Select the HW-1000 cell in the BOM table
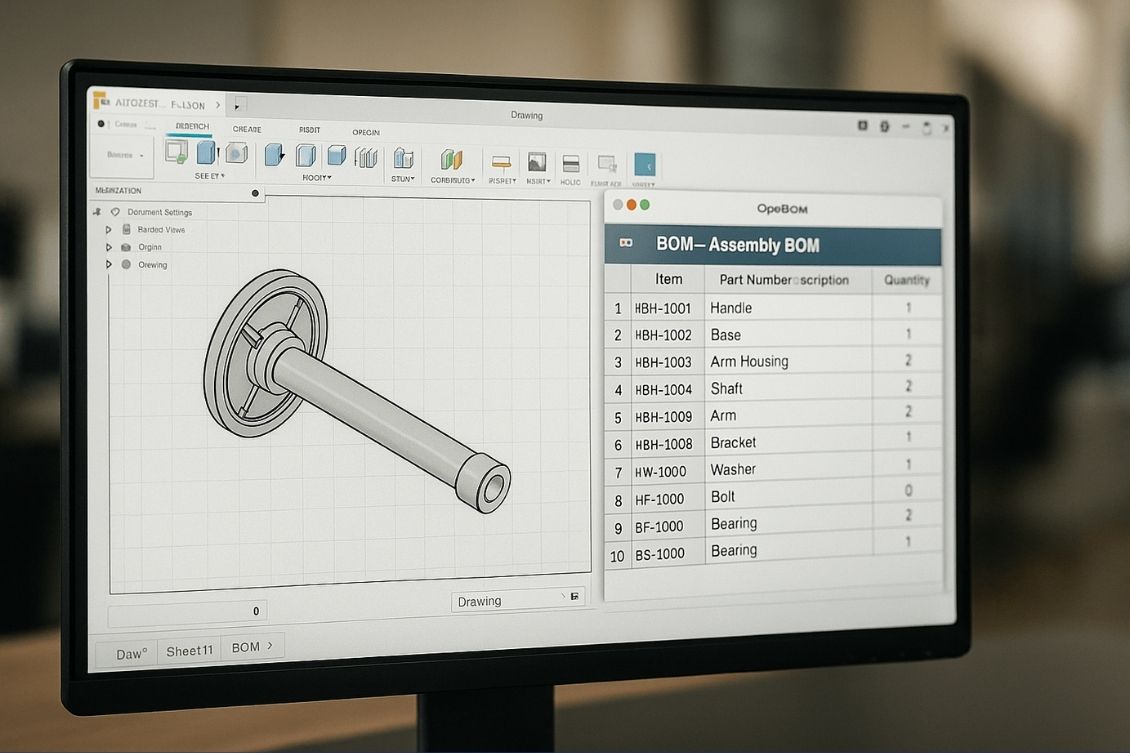Viewport: 1130px width, 753px height. [x=667, y=471]
